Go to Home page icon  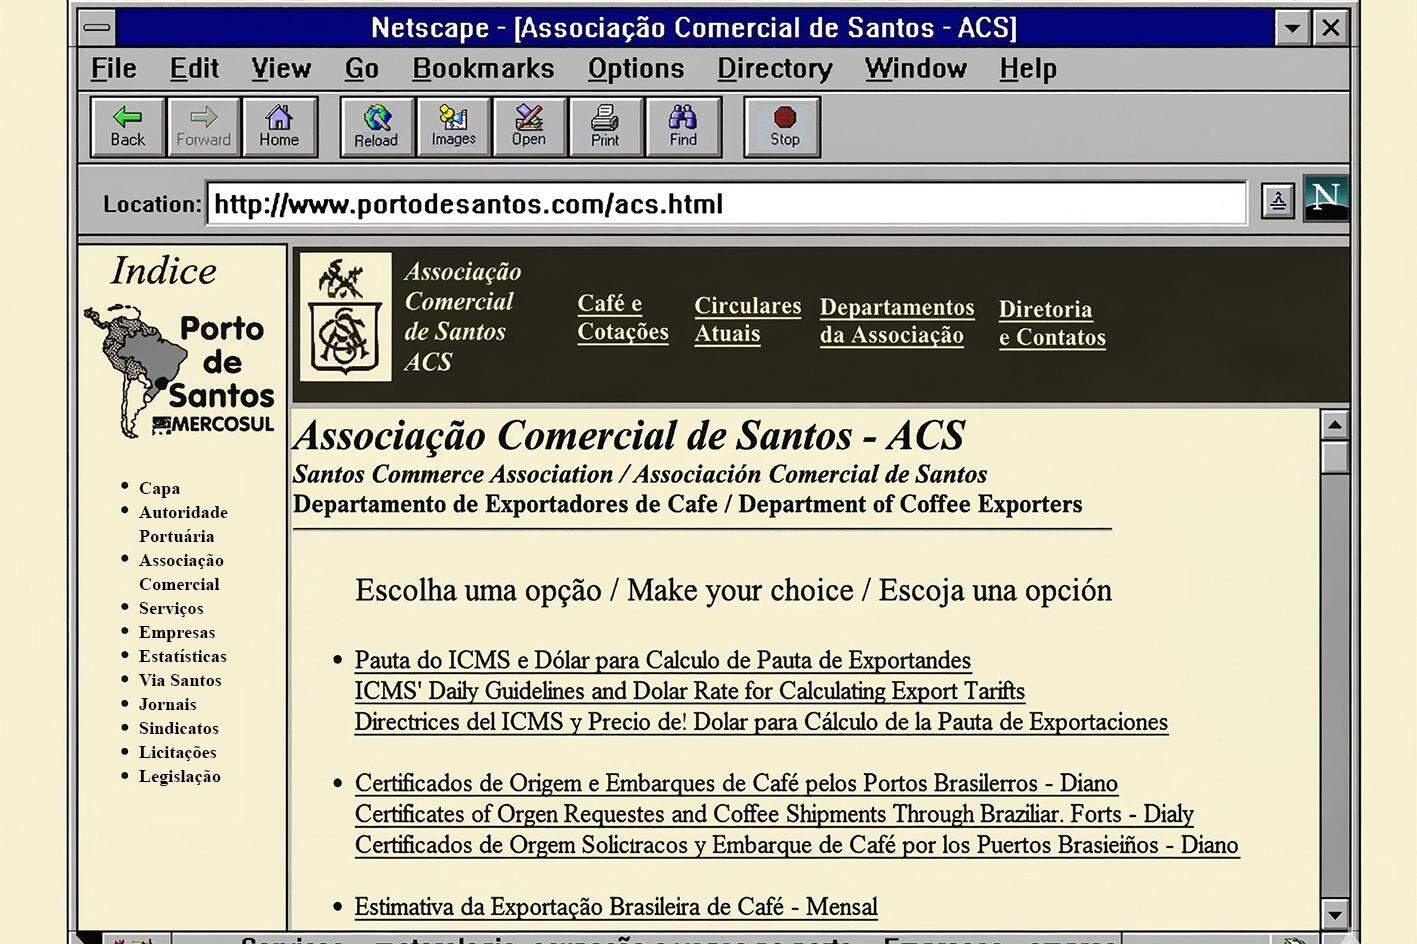[279, 127]
